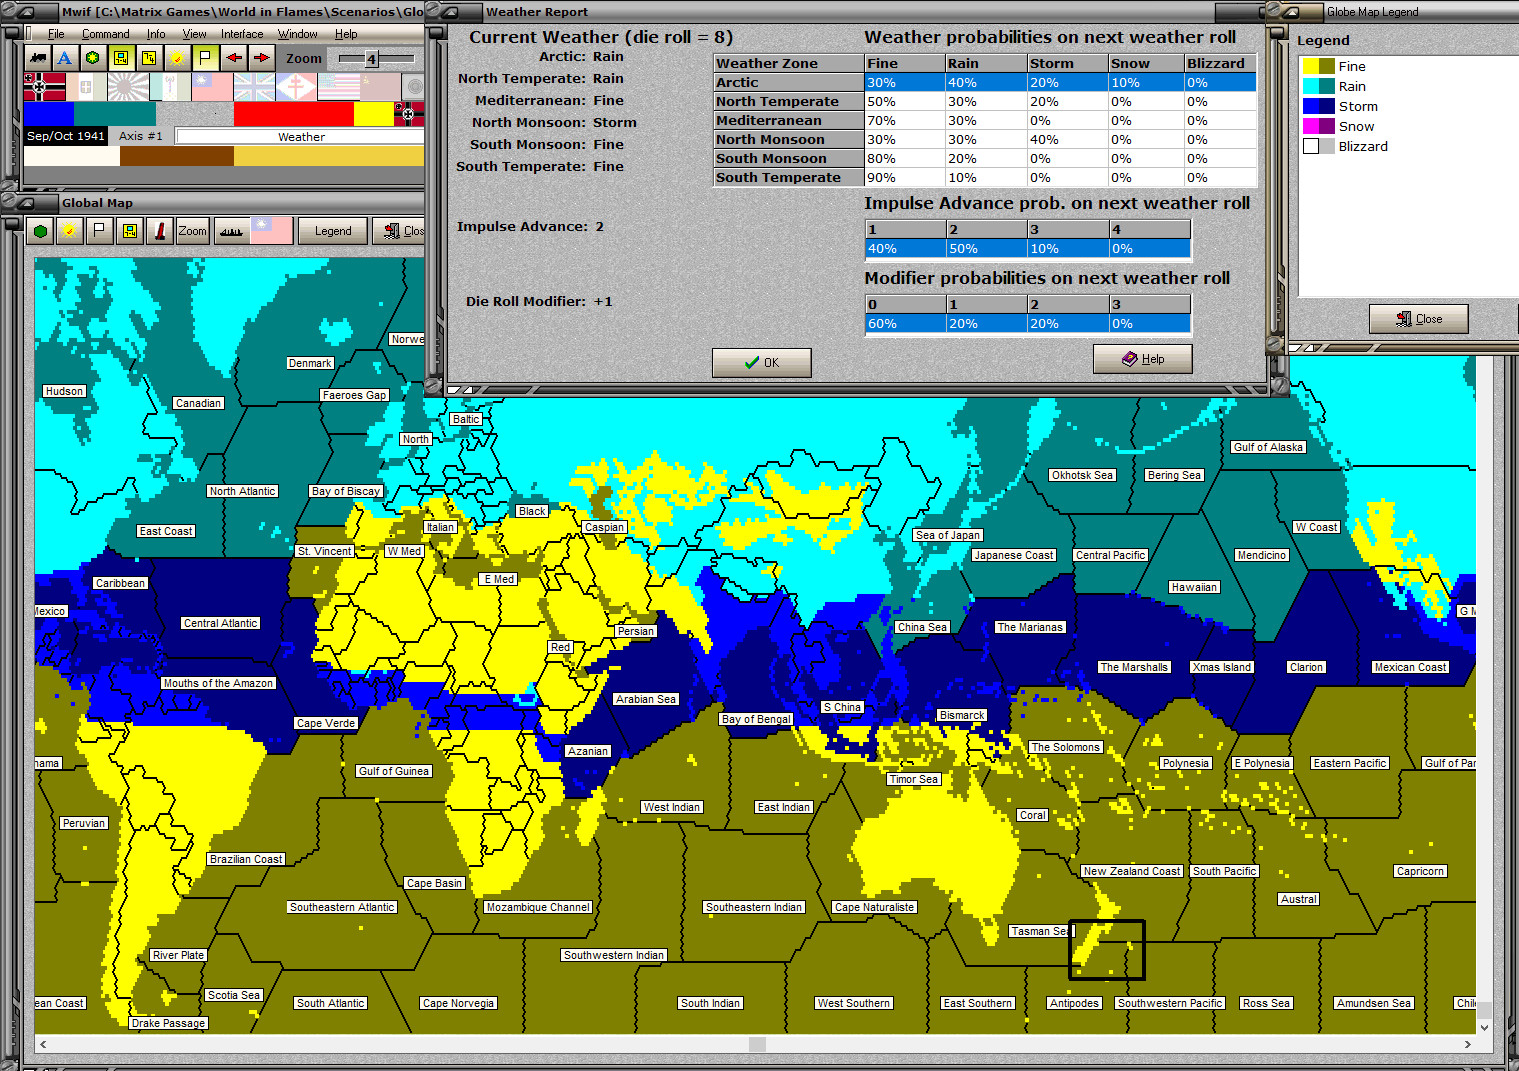
Task: Select the United States flag
Action: 339,87
